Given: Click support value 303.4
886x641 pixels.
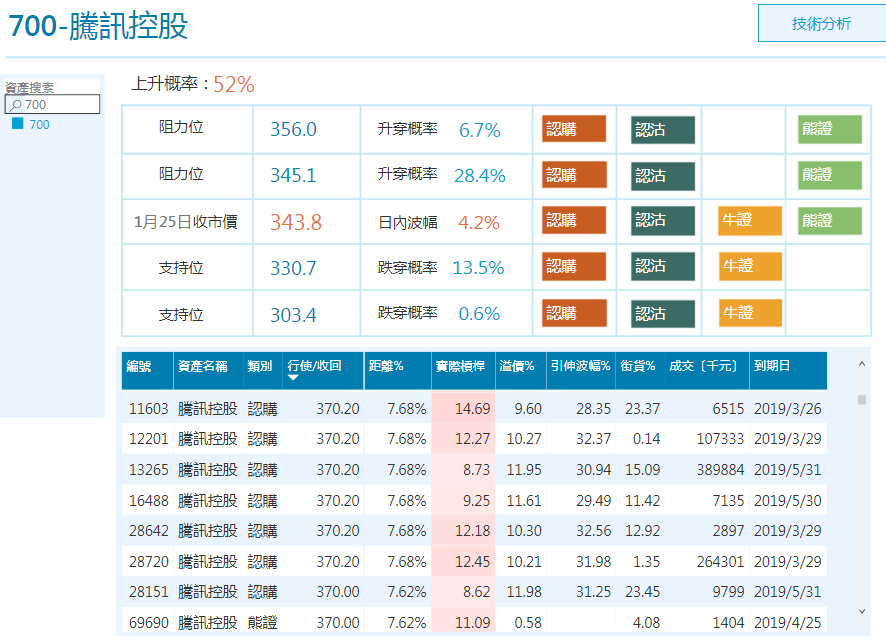Looking at the screenshot, I should [293, 315].
